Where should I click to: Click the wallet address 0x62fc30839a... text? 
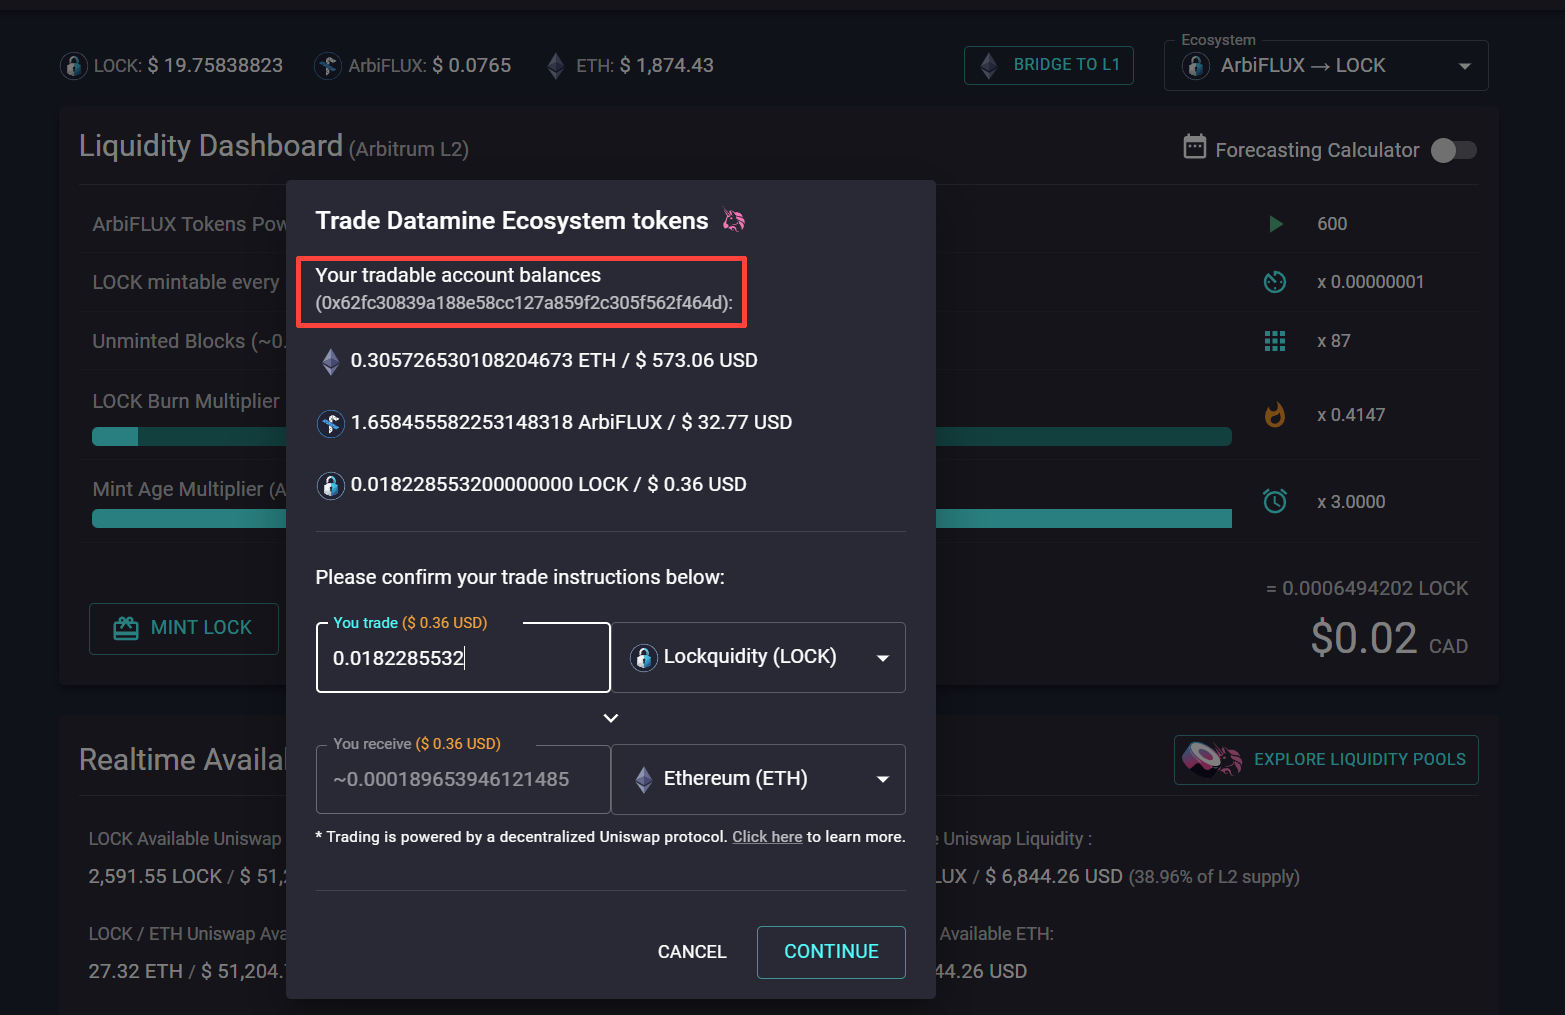point(524,303)
